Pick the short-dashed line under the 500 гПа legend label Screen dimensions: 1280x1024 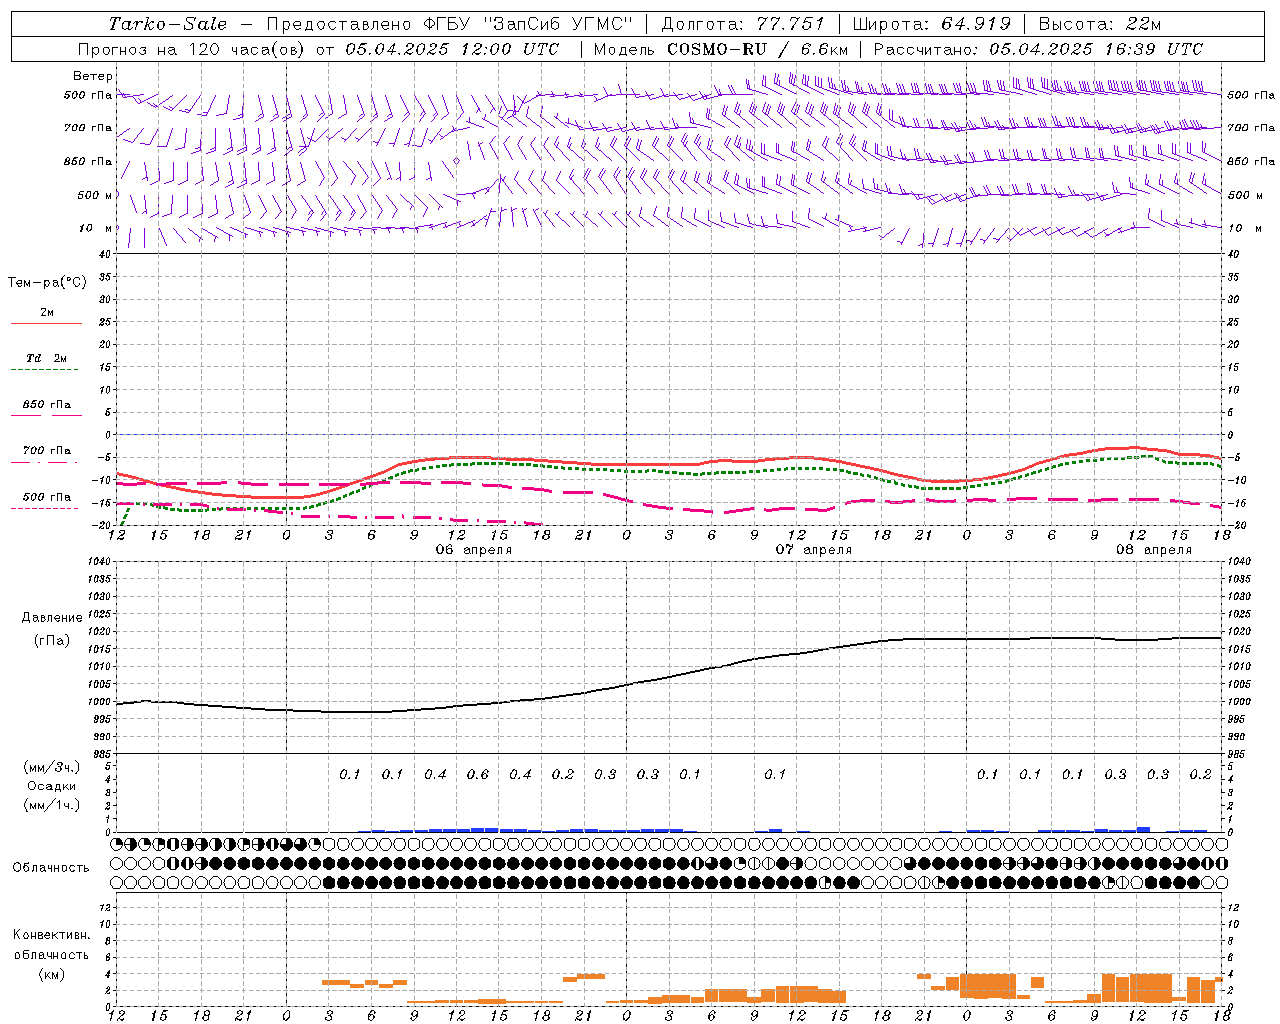(45, 508)
